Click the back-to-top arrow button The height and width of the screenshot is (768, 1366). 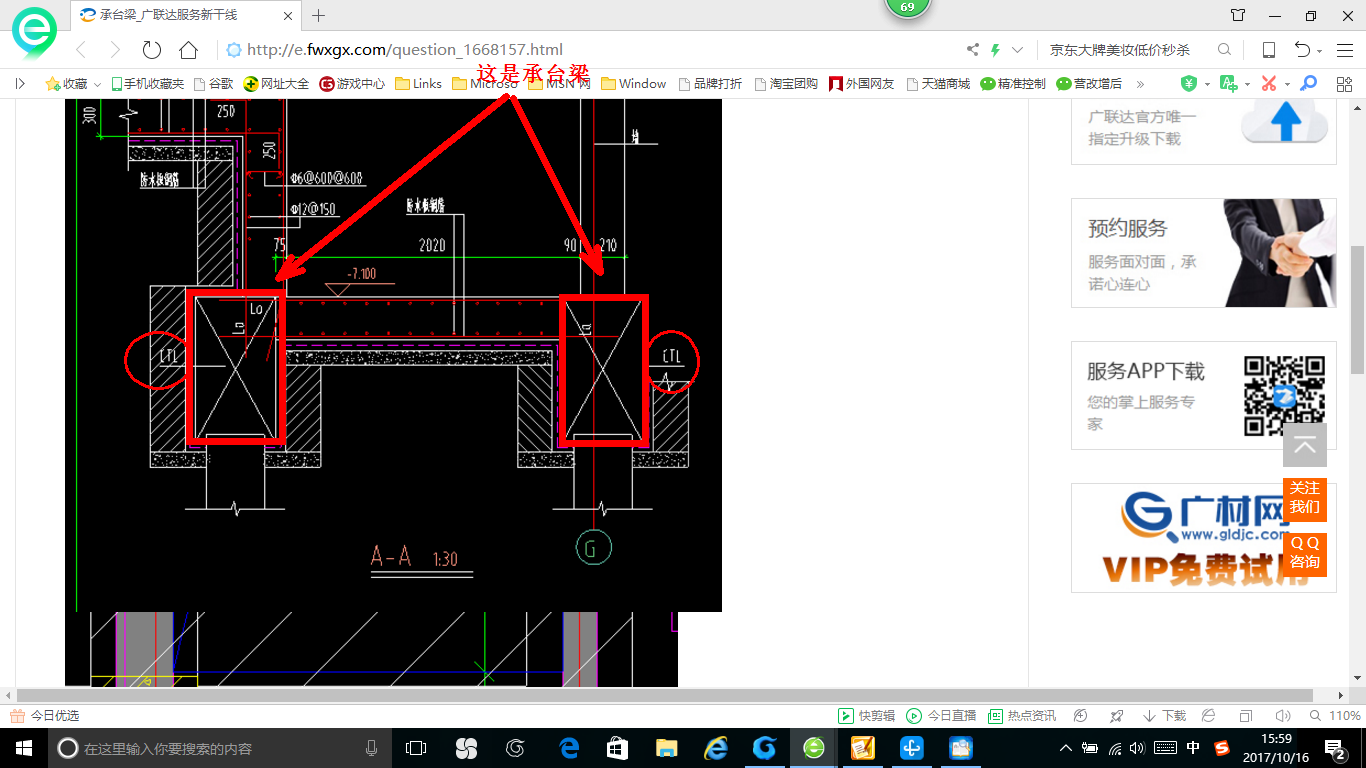1305,445
